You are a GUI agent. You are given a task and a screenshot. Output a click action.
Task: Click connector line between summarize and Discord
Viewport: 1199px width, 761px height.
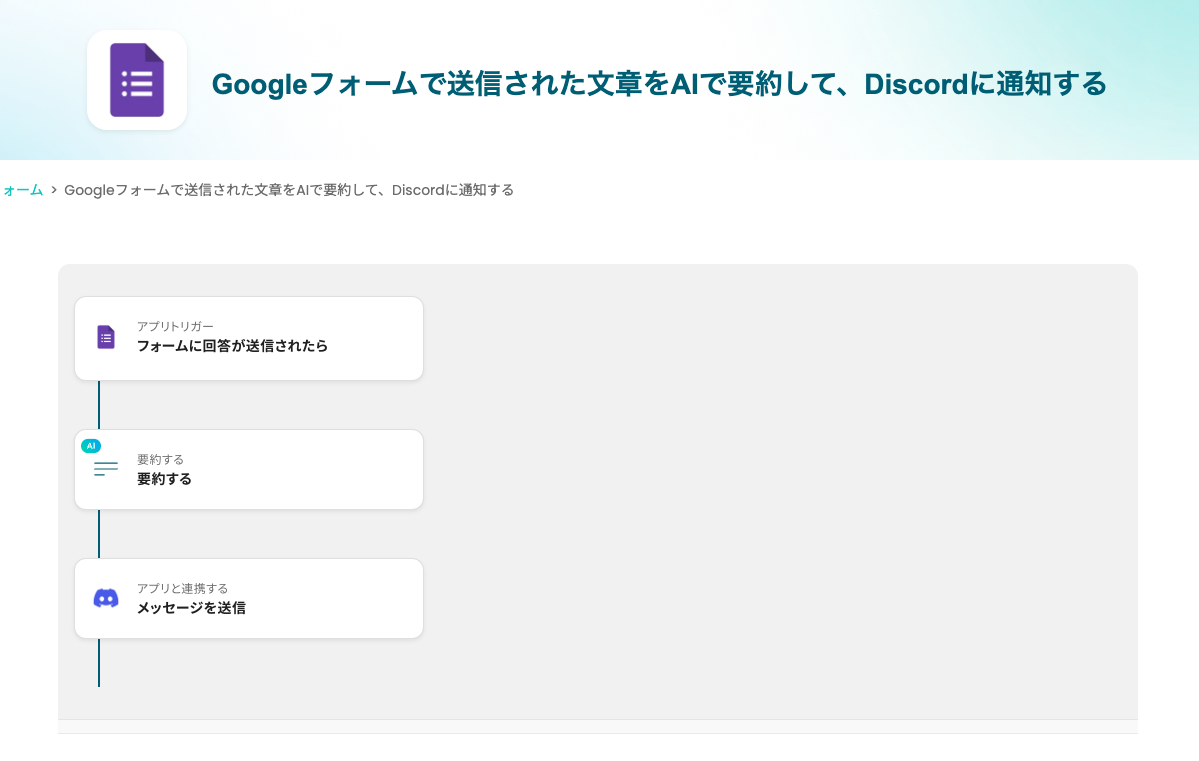(99, 534)
